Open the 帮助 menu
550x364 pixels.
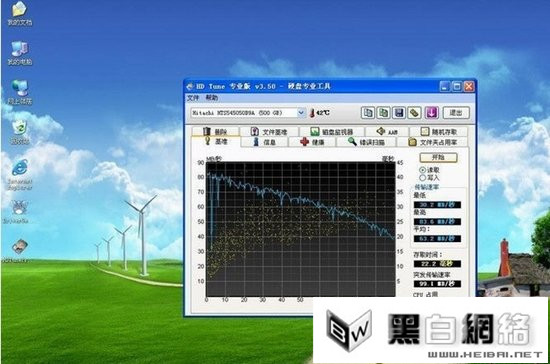click(212, 98)
